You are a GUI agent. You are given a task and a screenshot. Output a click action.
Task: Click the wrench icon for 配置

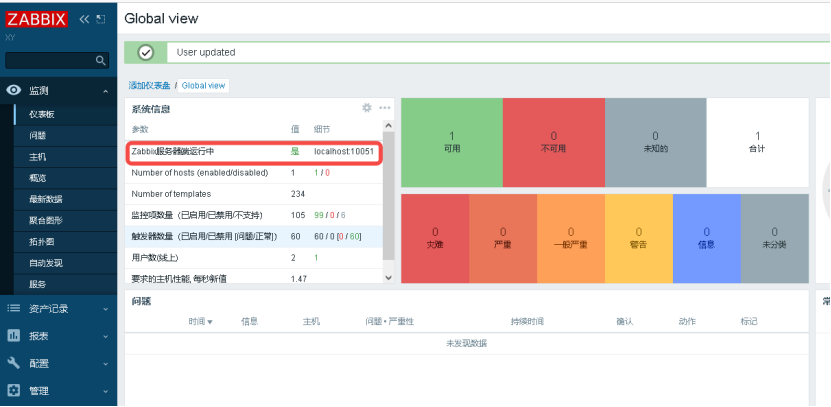pos(14,363)
